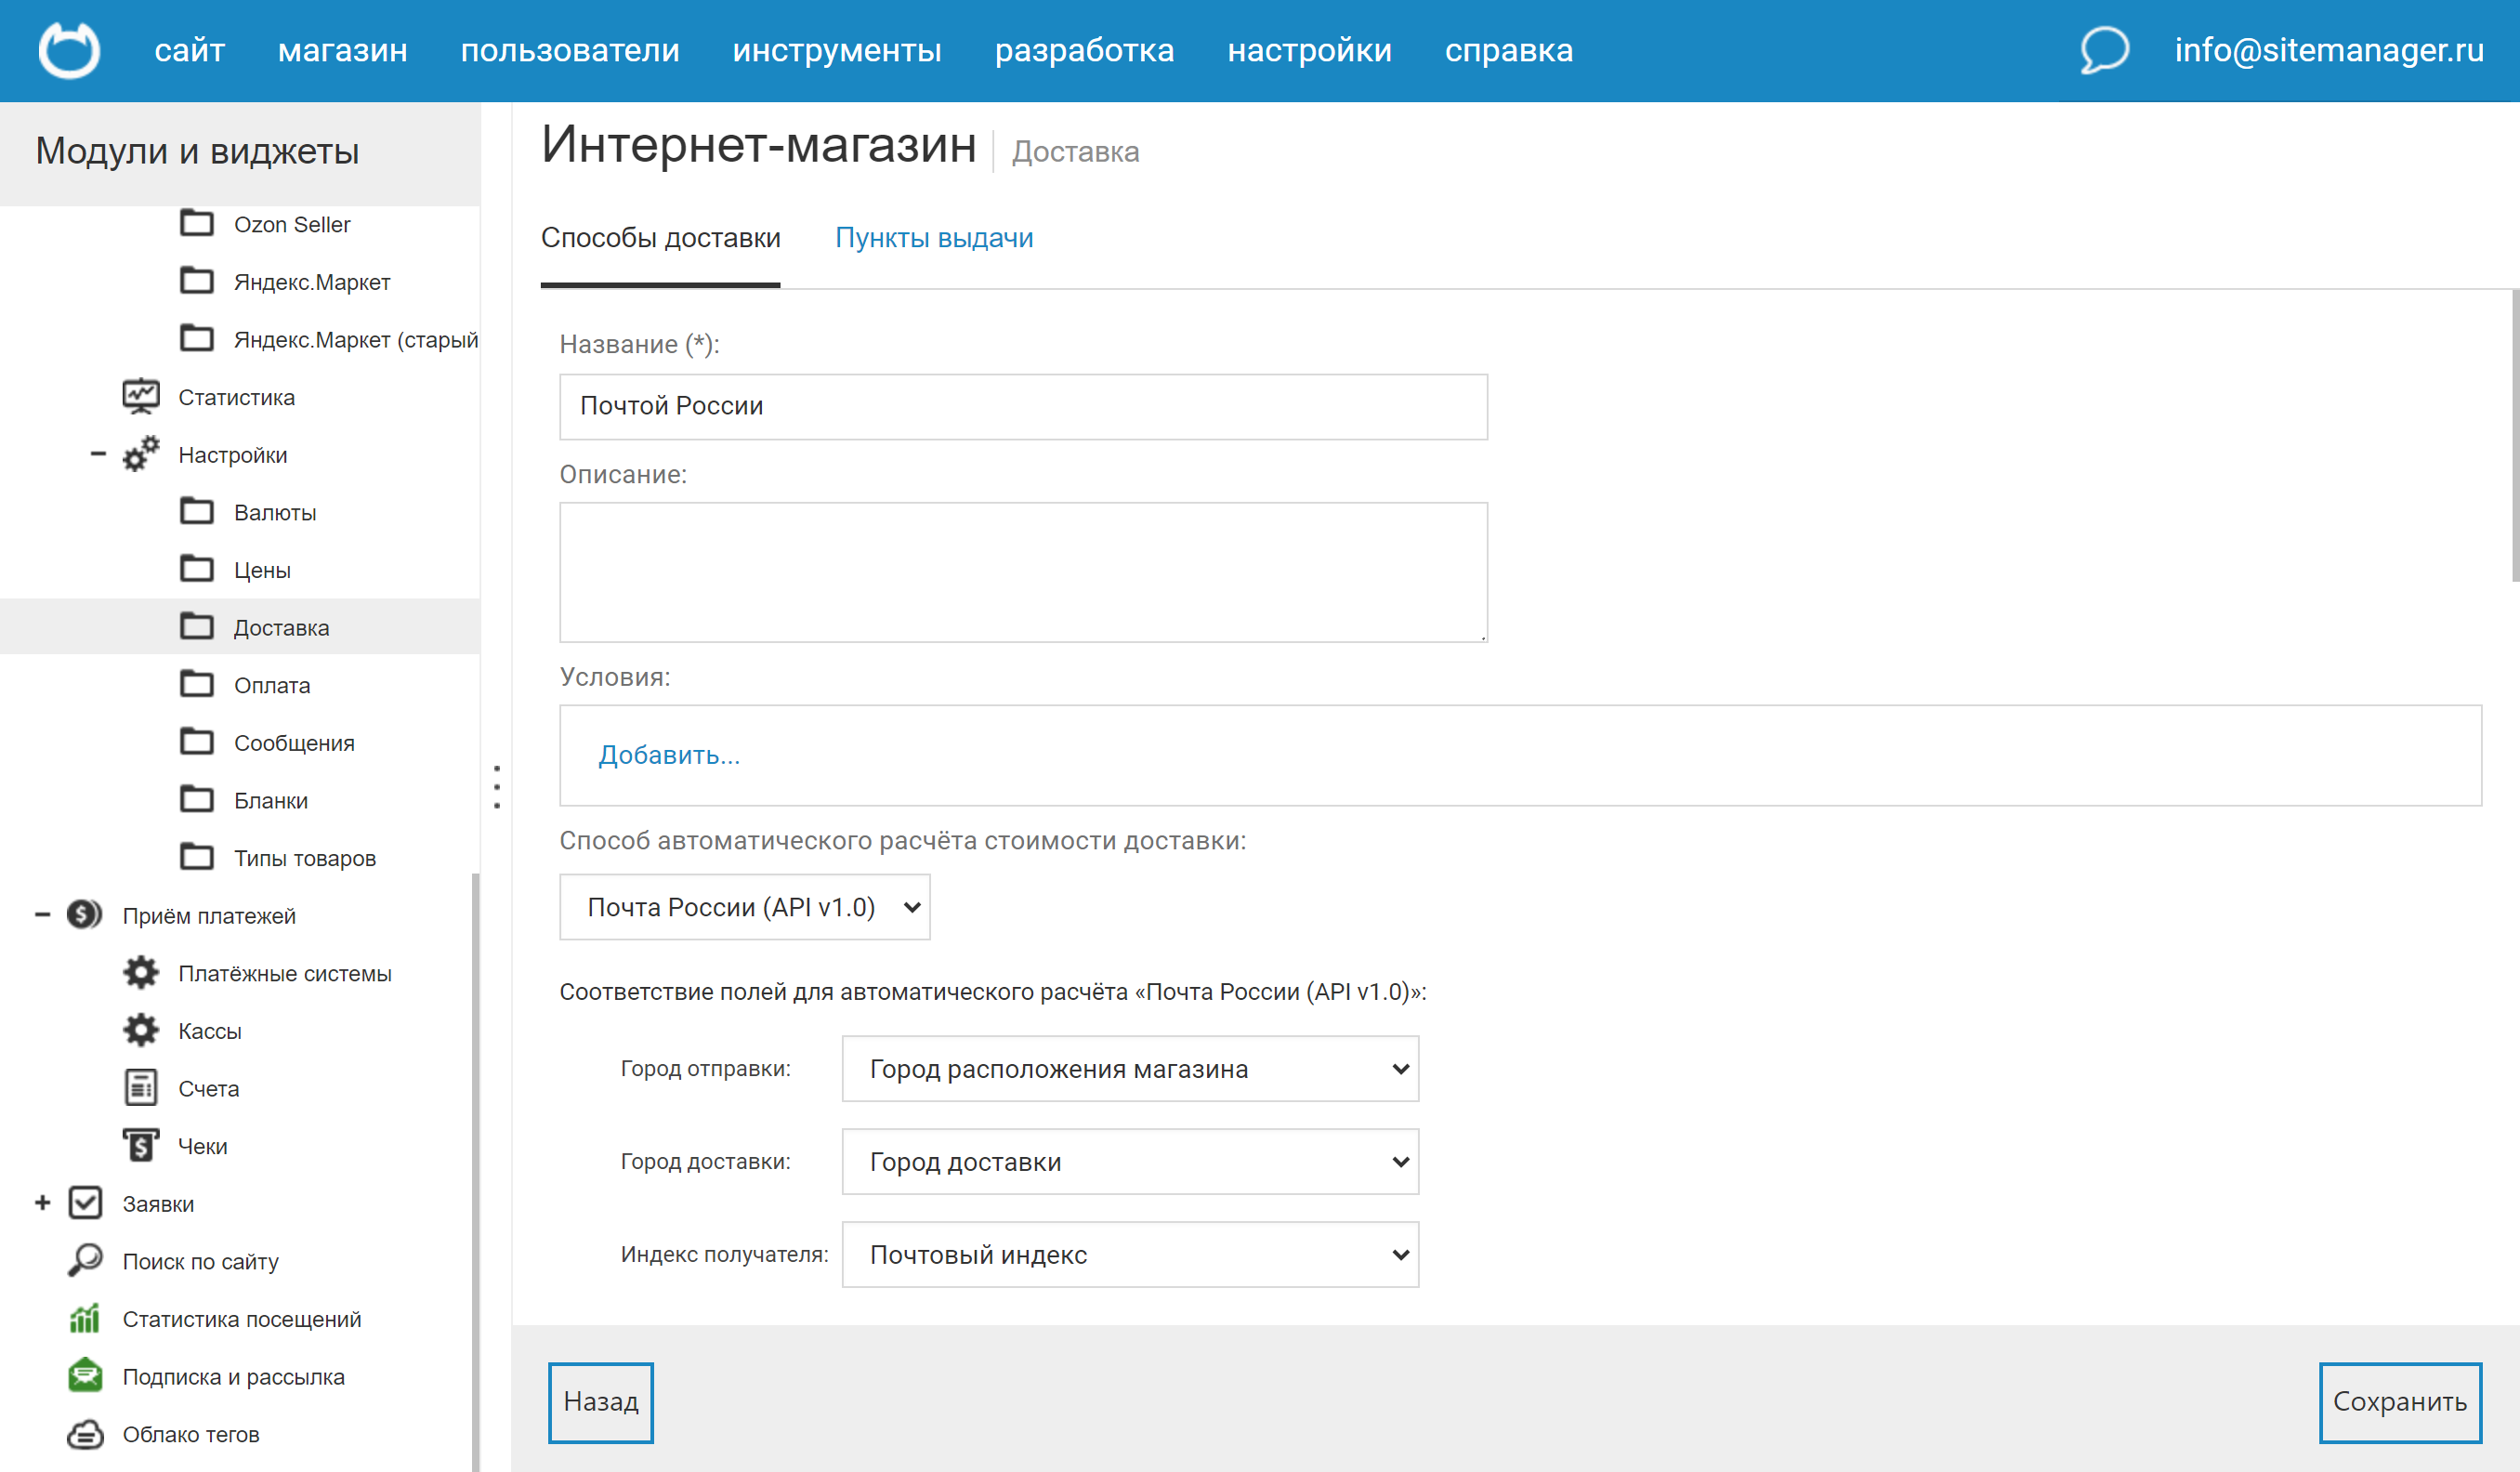Click the Добавить link under Условия
The image size is (2520, 1472).
coord(669,755)
